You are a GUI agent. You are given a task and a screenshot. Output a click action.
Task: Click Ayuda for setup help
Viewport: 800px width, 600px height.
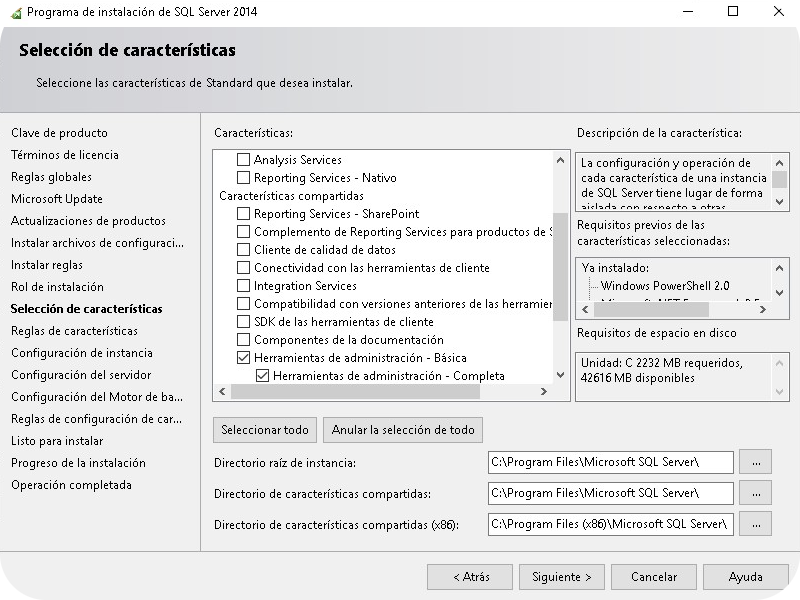point(744,577)
